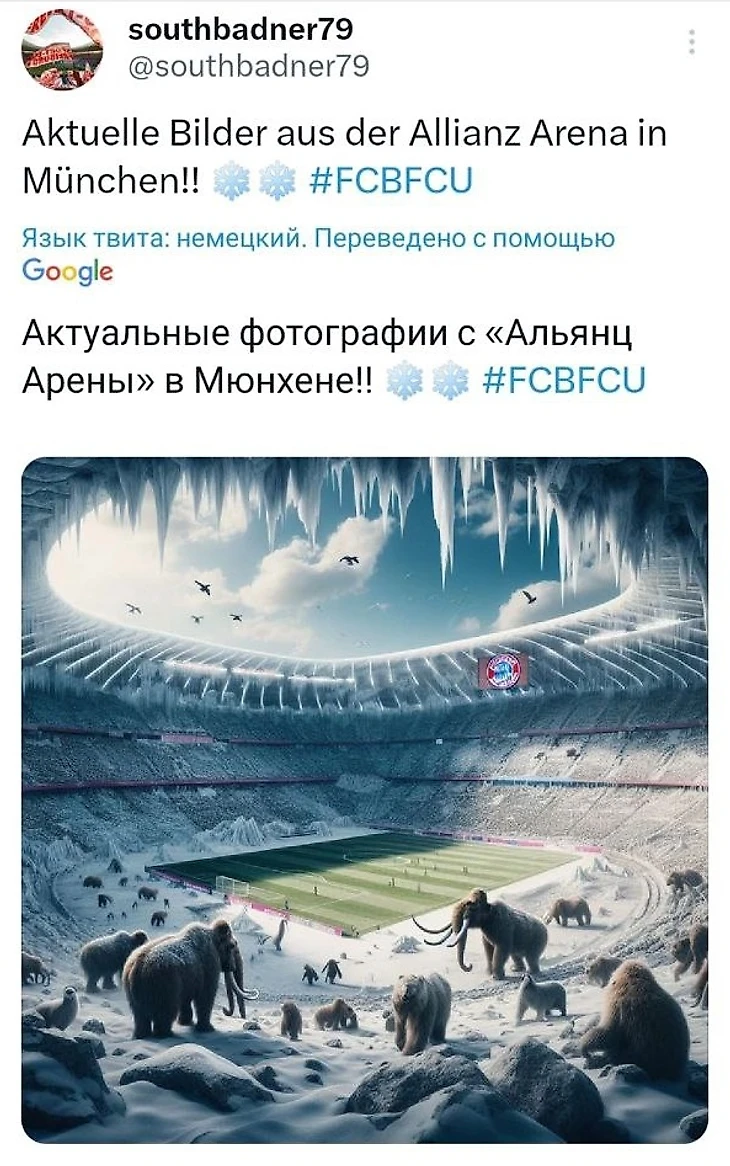Open the attached frozen stadium image
The width and height of the screenshot is (730, 1166).
point(365,799)
